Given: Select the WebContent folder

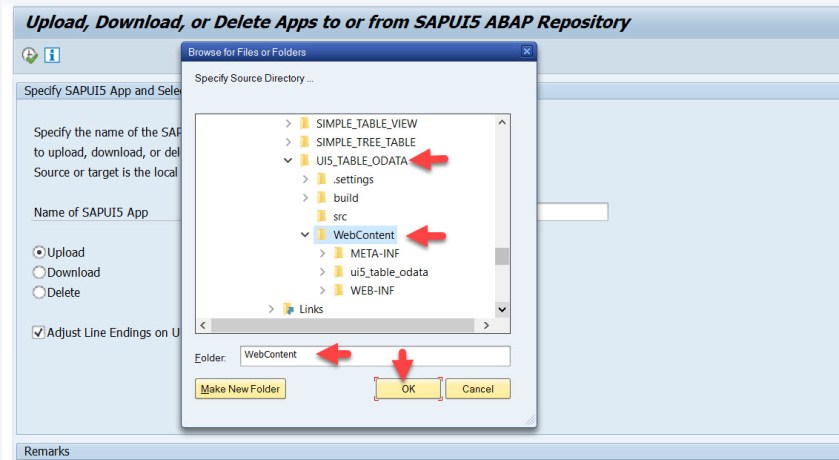Looking at the screenshot, I should click(x=363, y=235).
